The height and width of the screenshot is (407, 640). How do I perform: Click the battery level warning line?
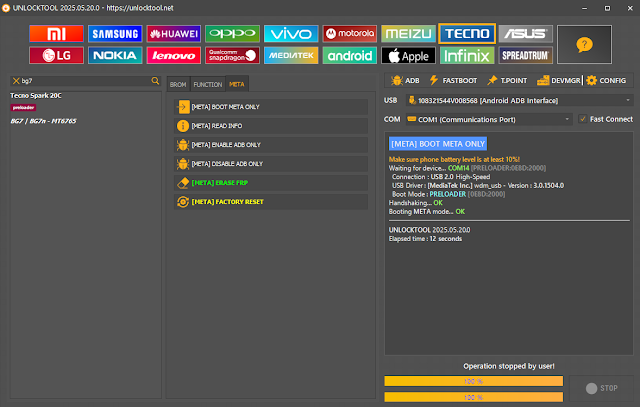tap(454, 159)
